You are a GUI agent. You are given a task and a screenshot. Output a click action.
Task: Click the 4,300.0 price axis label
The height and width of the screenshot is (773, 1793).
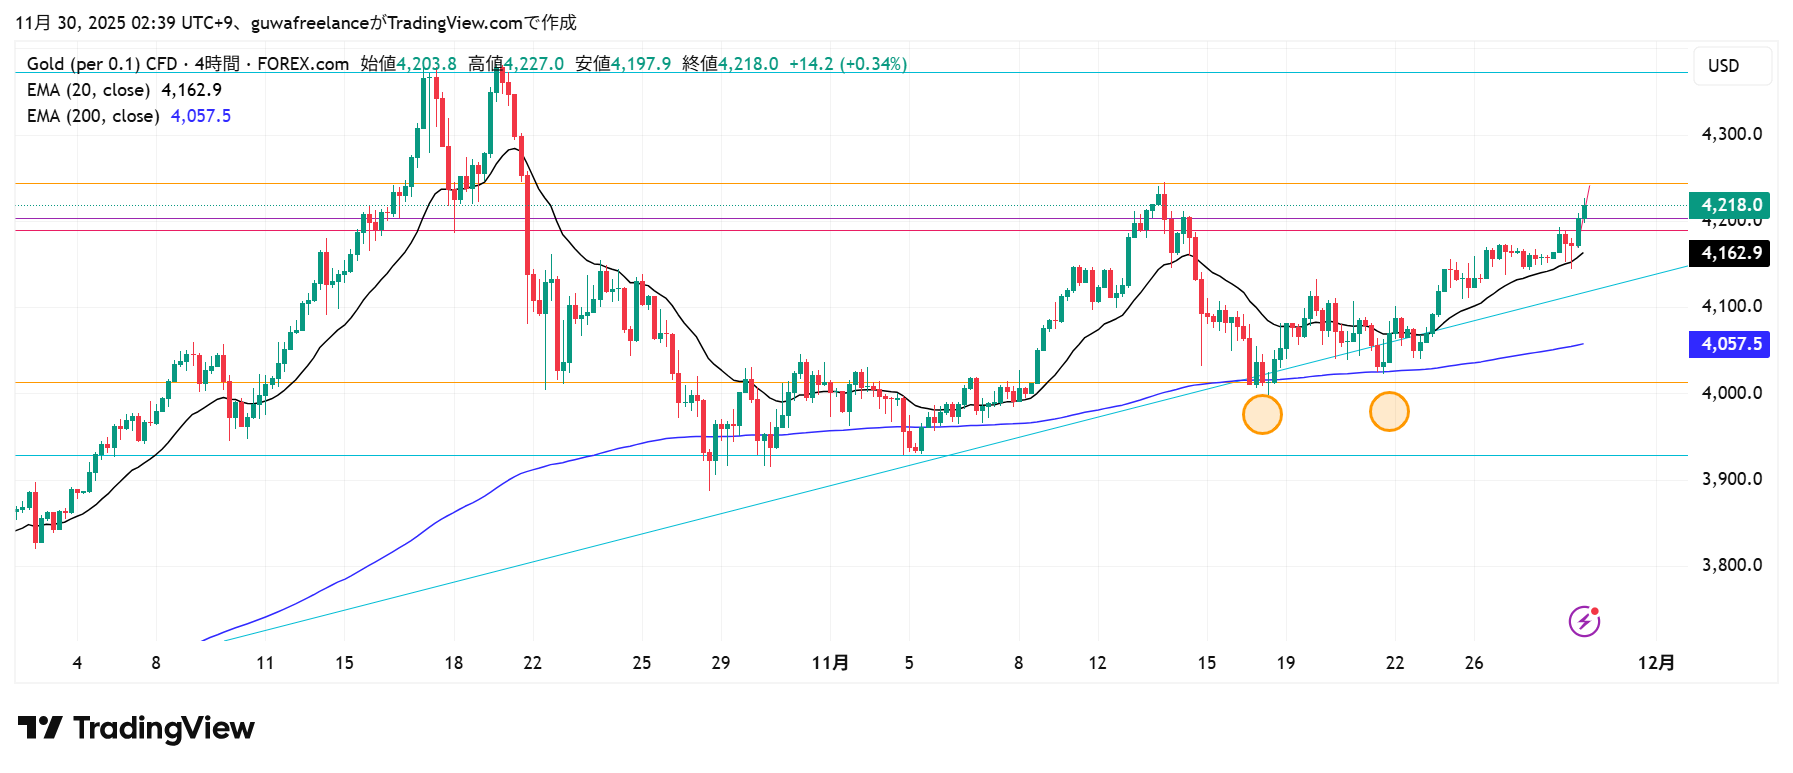click(1732, 134)
